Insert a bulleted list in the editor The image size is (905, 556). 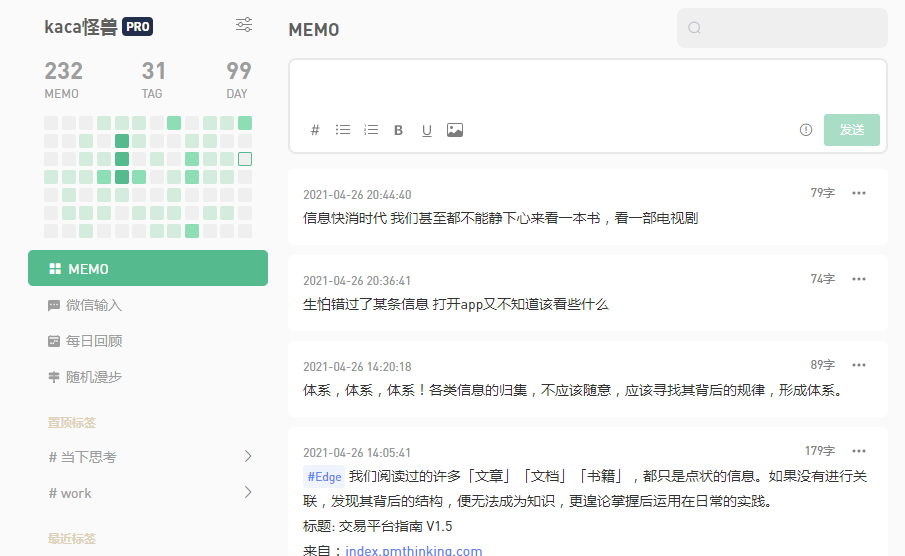(x=343, y=130)
